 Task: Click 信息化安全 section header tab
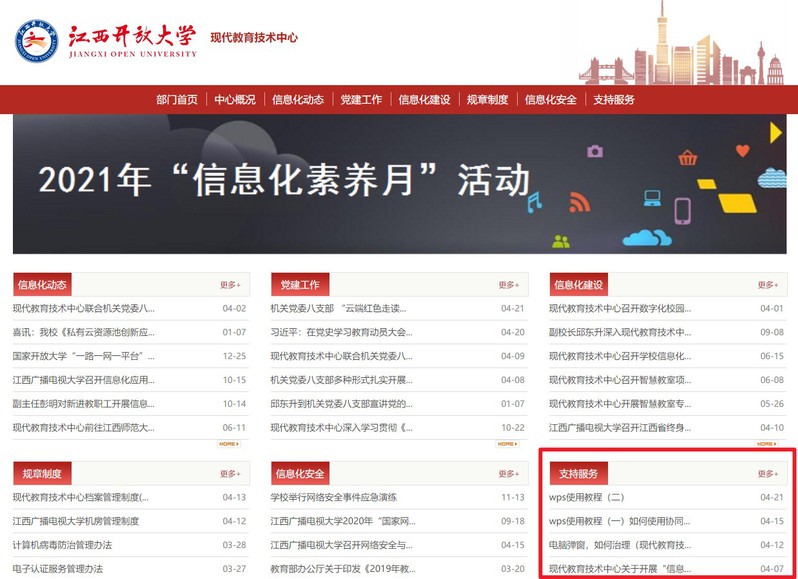(300, 473)
